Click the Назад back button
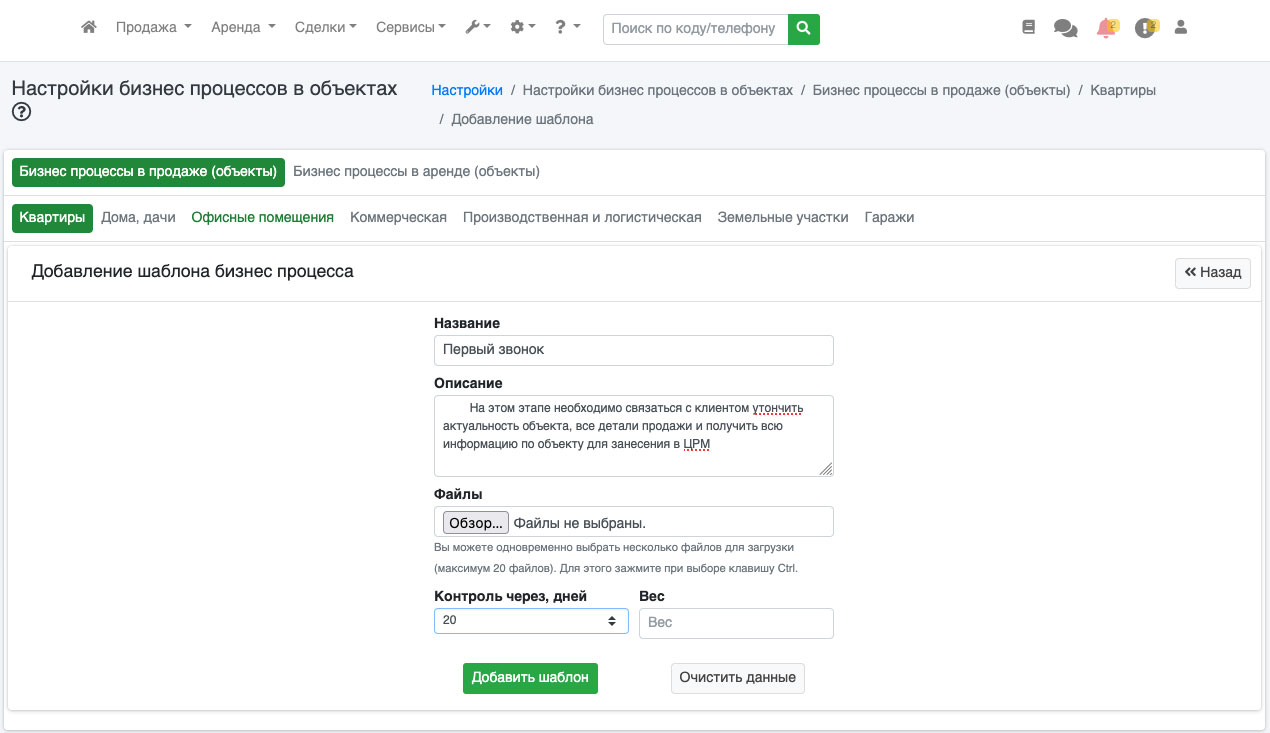Screen dimensions: 1270x733 click(x=1212, y=272)
